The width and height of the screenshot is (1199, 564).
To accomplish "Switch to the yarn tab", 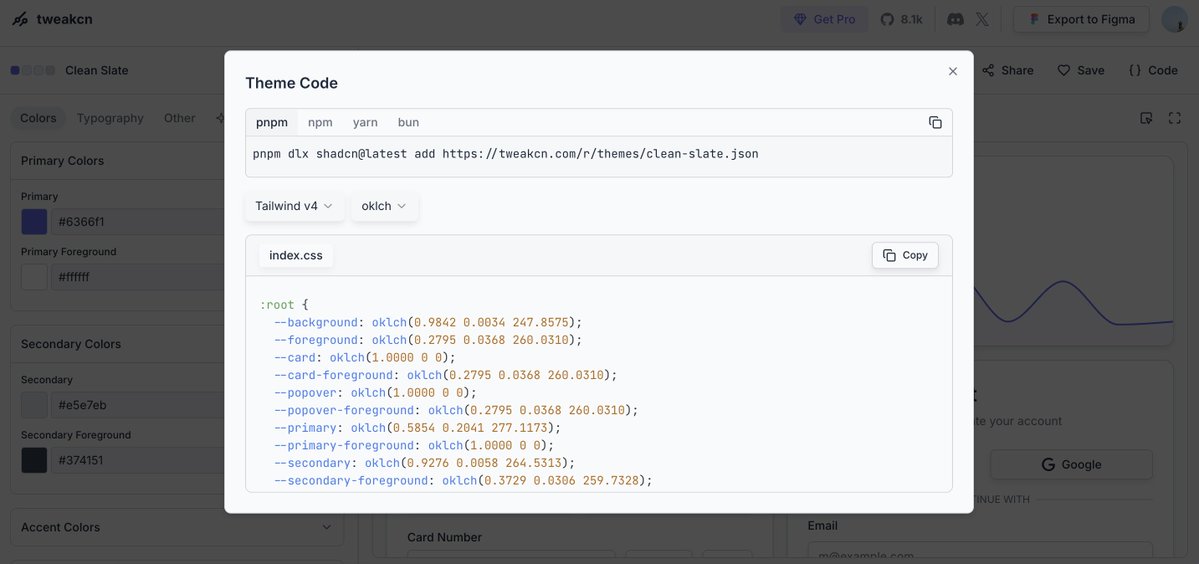I will (365, 122).
